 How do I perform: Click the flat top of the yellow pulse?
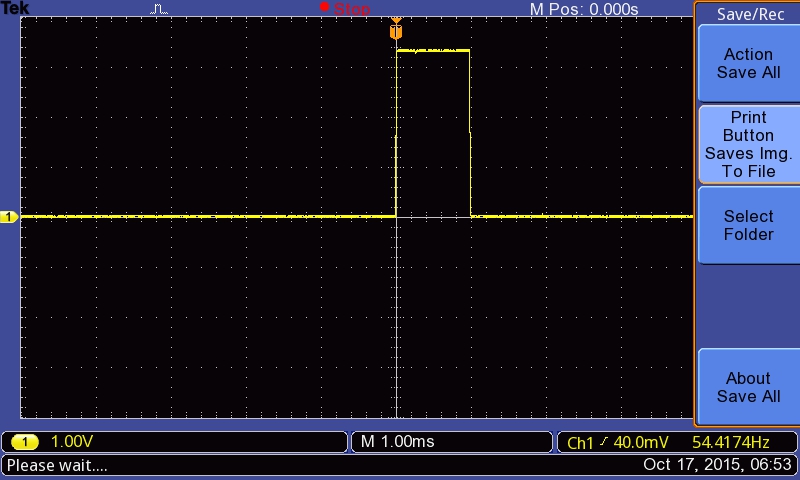(433, 50)
